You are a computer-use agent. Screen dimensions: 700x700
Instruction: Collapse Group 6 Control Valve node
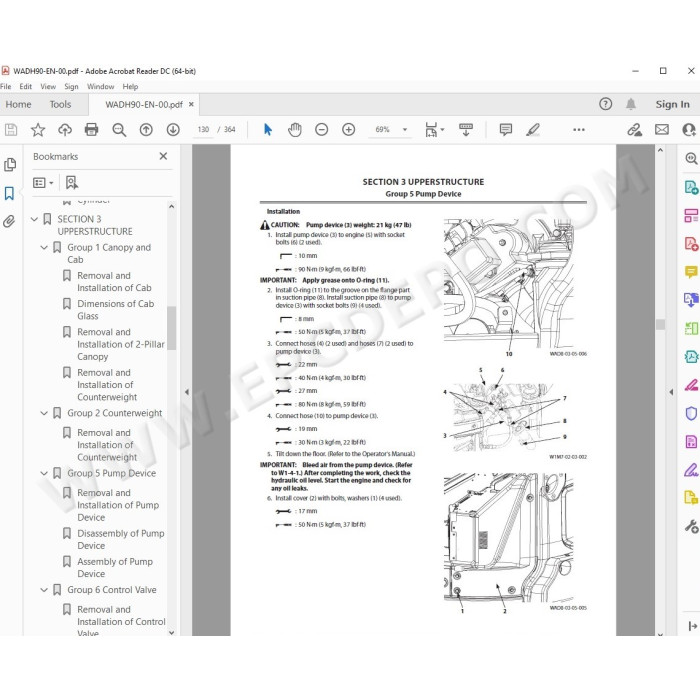pyautogui.click(x=44, y=590)
